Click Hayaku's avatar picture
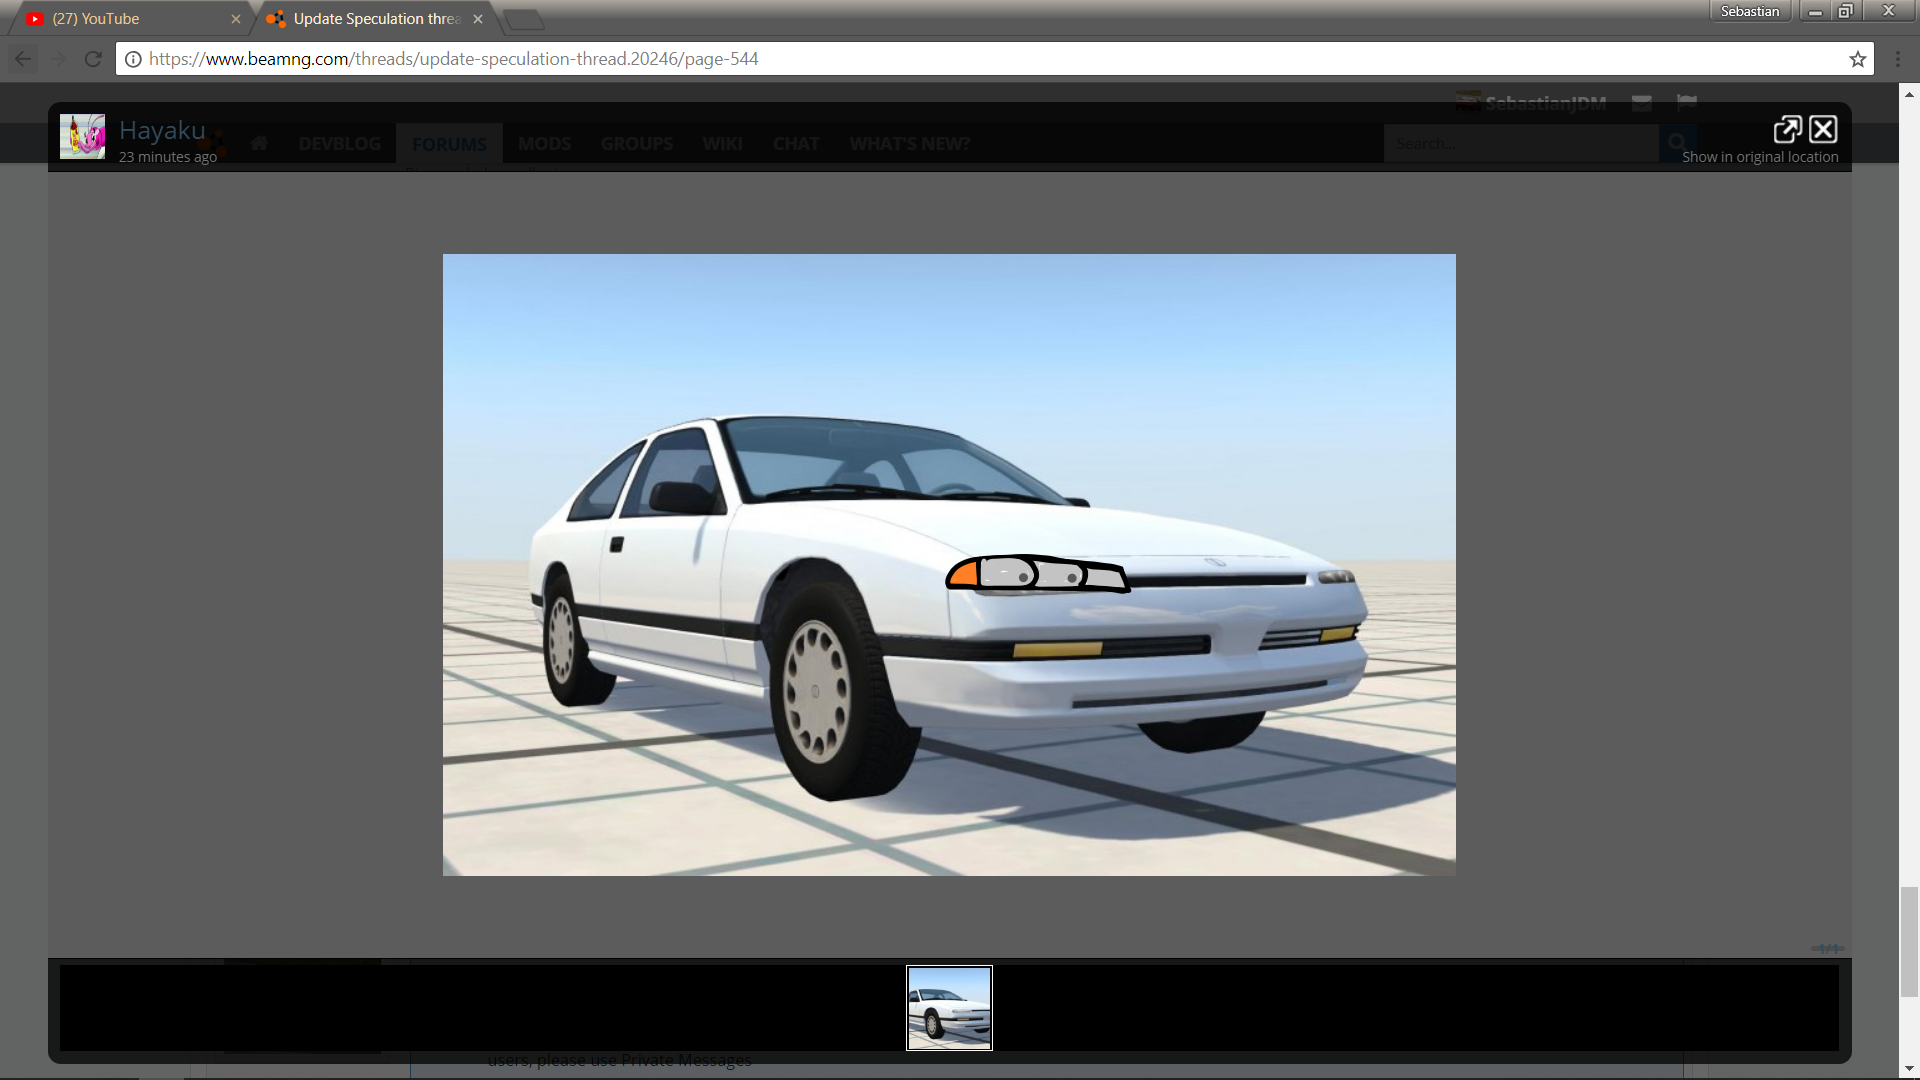 (x=82, y=137)
